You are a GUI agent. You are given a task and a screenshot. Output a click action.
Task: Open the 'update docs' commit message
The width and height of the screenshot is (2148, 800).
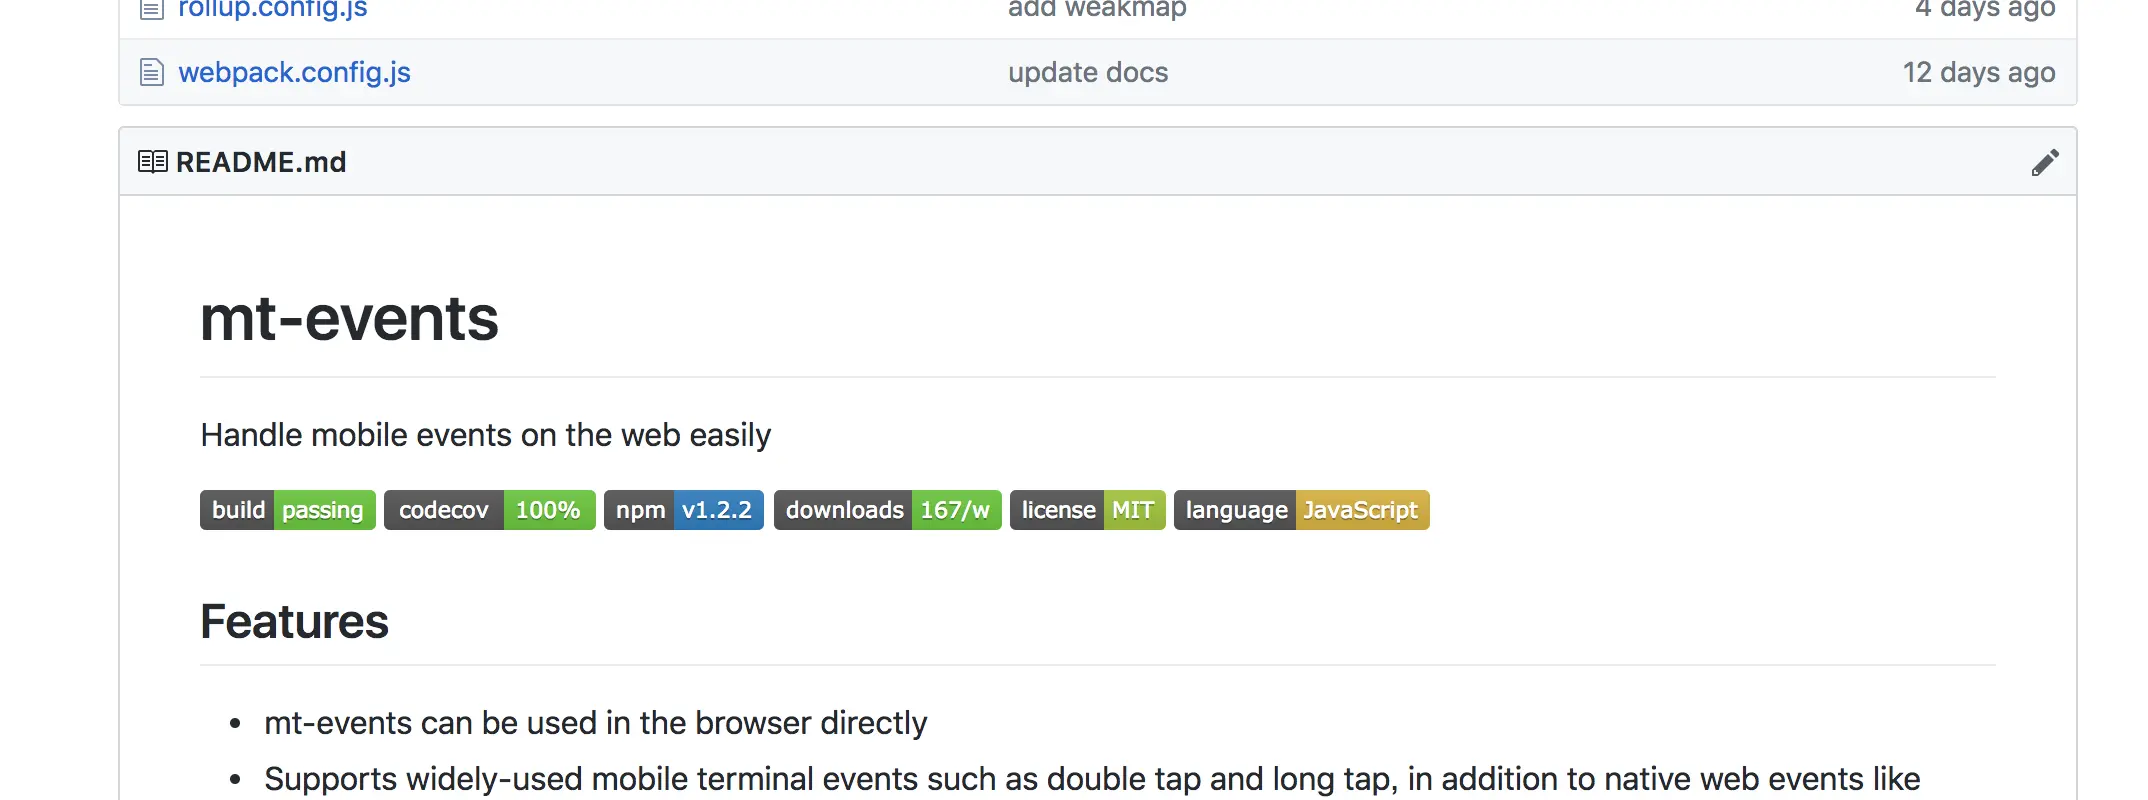tap(1087, 71)
